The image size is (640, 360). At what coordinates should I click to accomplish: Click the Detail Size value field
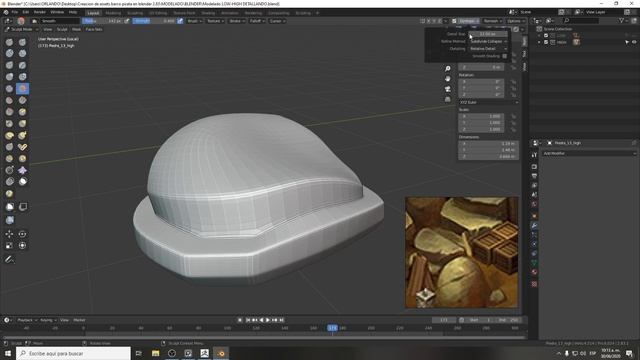coord(488,34)
